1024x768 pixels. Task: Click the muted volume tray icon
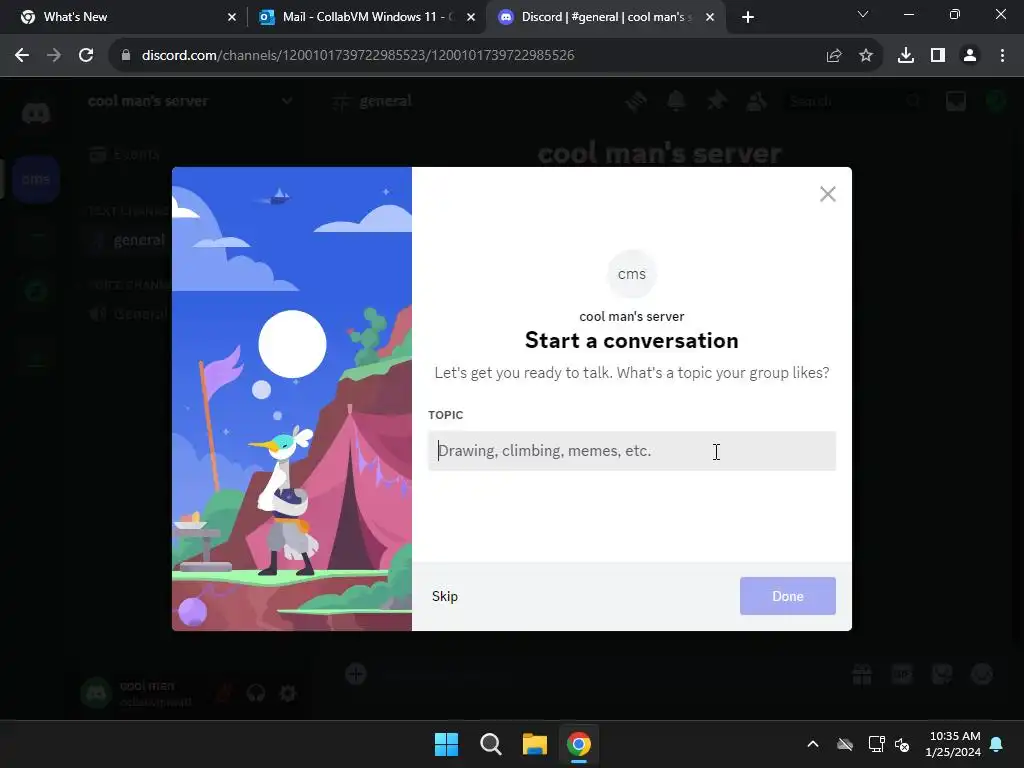pyautogui.click(x=902, y=744)
